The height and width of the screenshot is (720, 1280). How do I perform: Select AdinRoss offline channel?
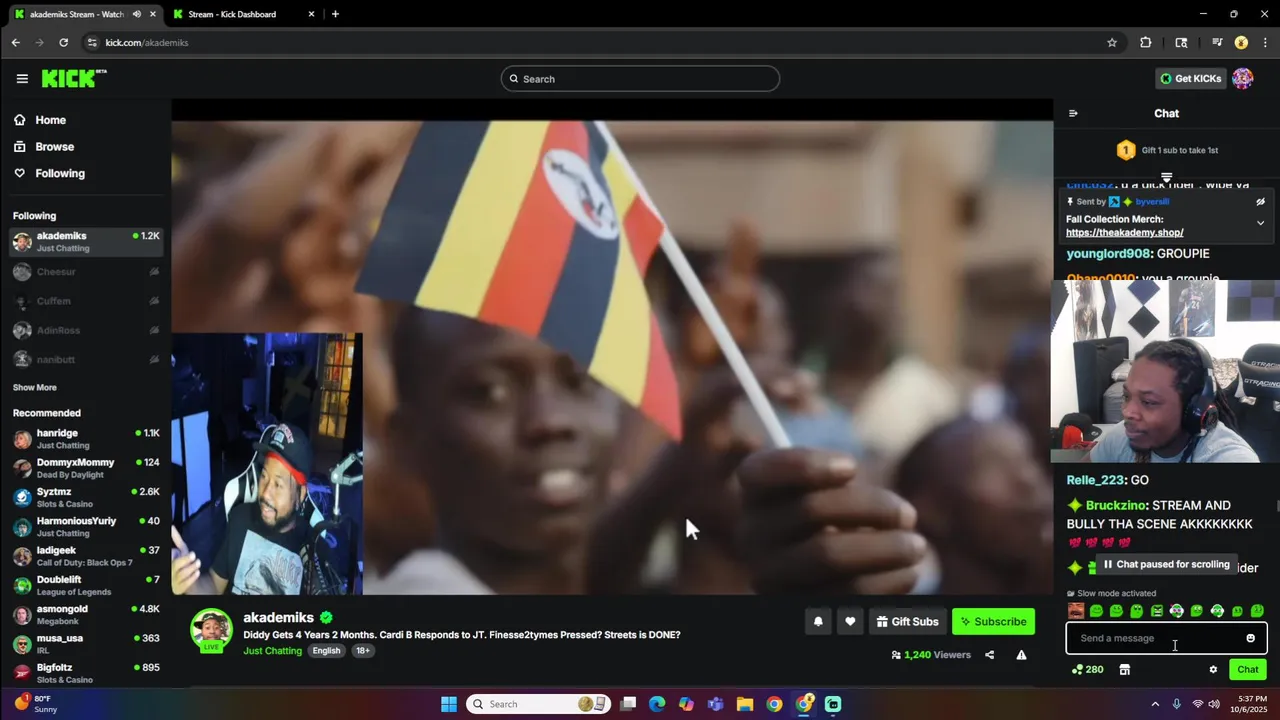pyautogui.click(x=86, y=330)
